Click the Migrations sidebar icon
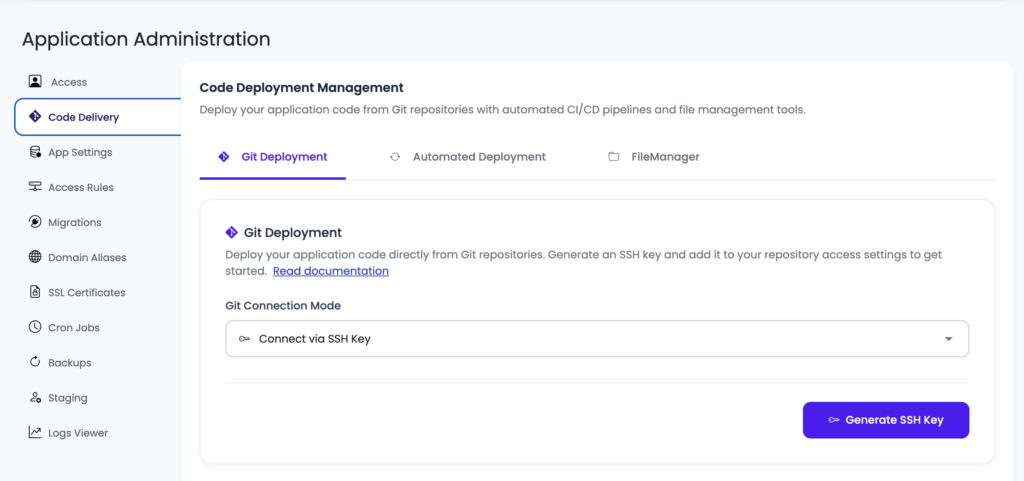Viewport: 1024px width, 481px height. click(35, 222)
